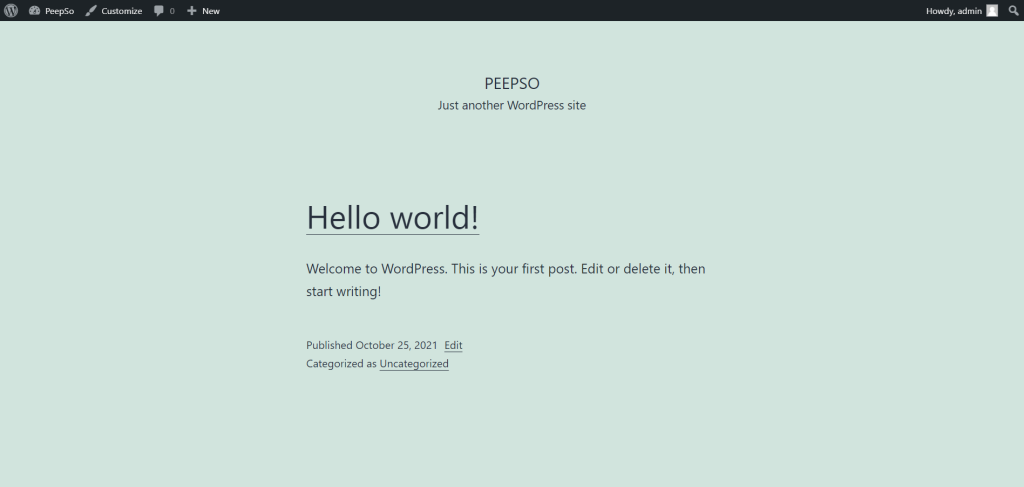Open the search magnifier in admin bar

[1014, 10]
